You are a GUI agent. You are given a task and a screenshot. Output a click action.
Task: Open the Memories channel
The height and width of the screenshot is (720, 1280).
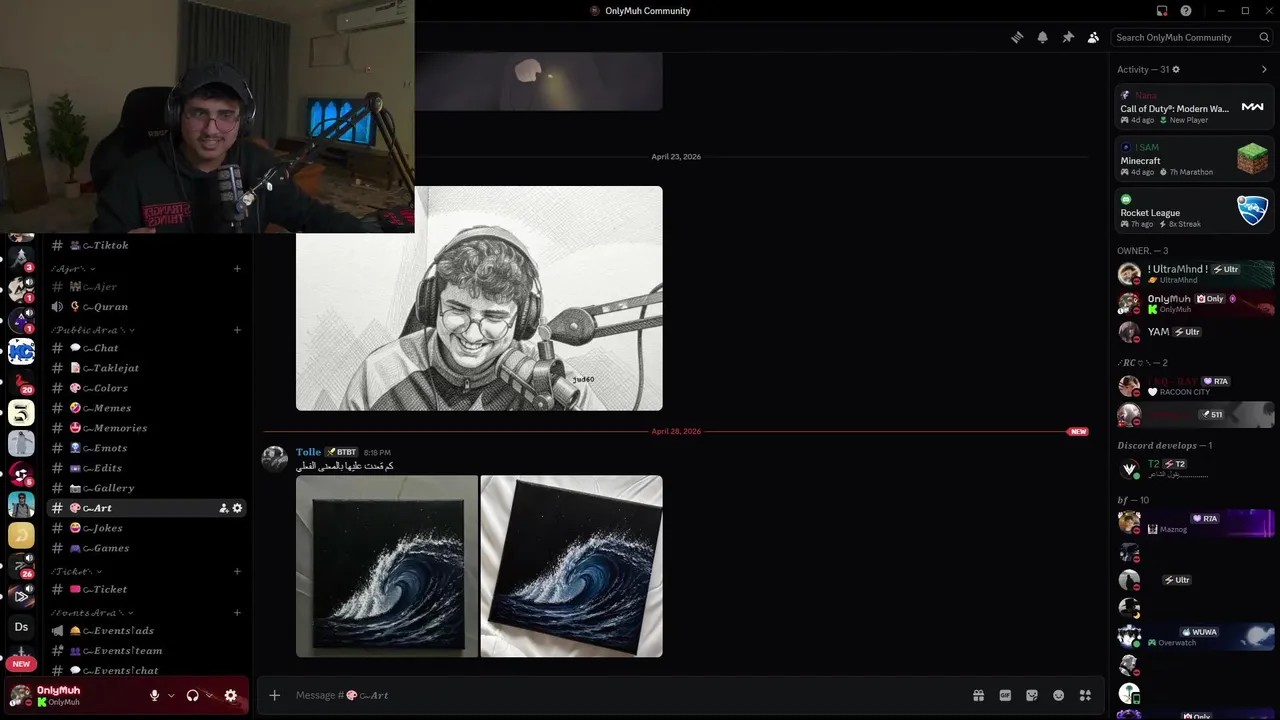point(147,428)
